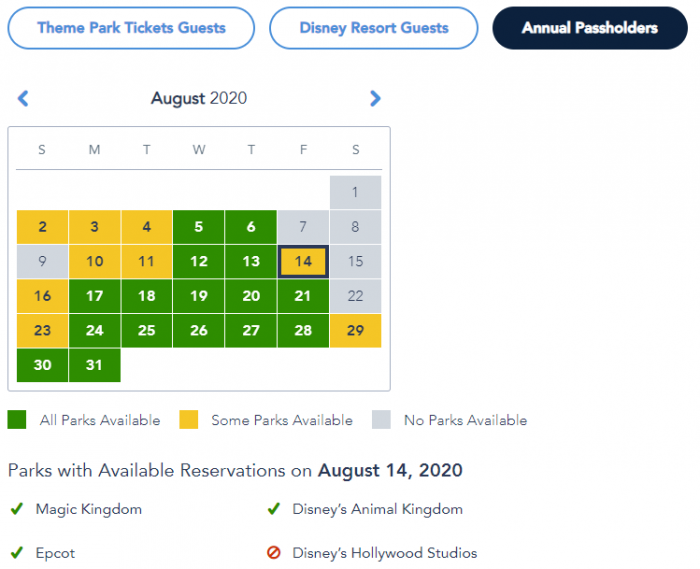Click August 2 date cell
The height and width of the screenshot is (569, 700).
[42, 227]
